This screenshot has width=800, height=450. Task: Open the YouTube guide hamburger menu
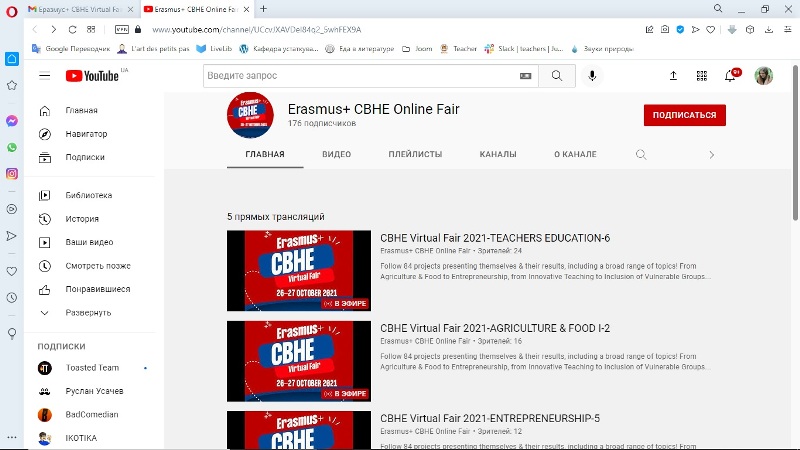[x=44, y=76]
